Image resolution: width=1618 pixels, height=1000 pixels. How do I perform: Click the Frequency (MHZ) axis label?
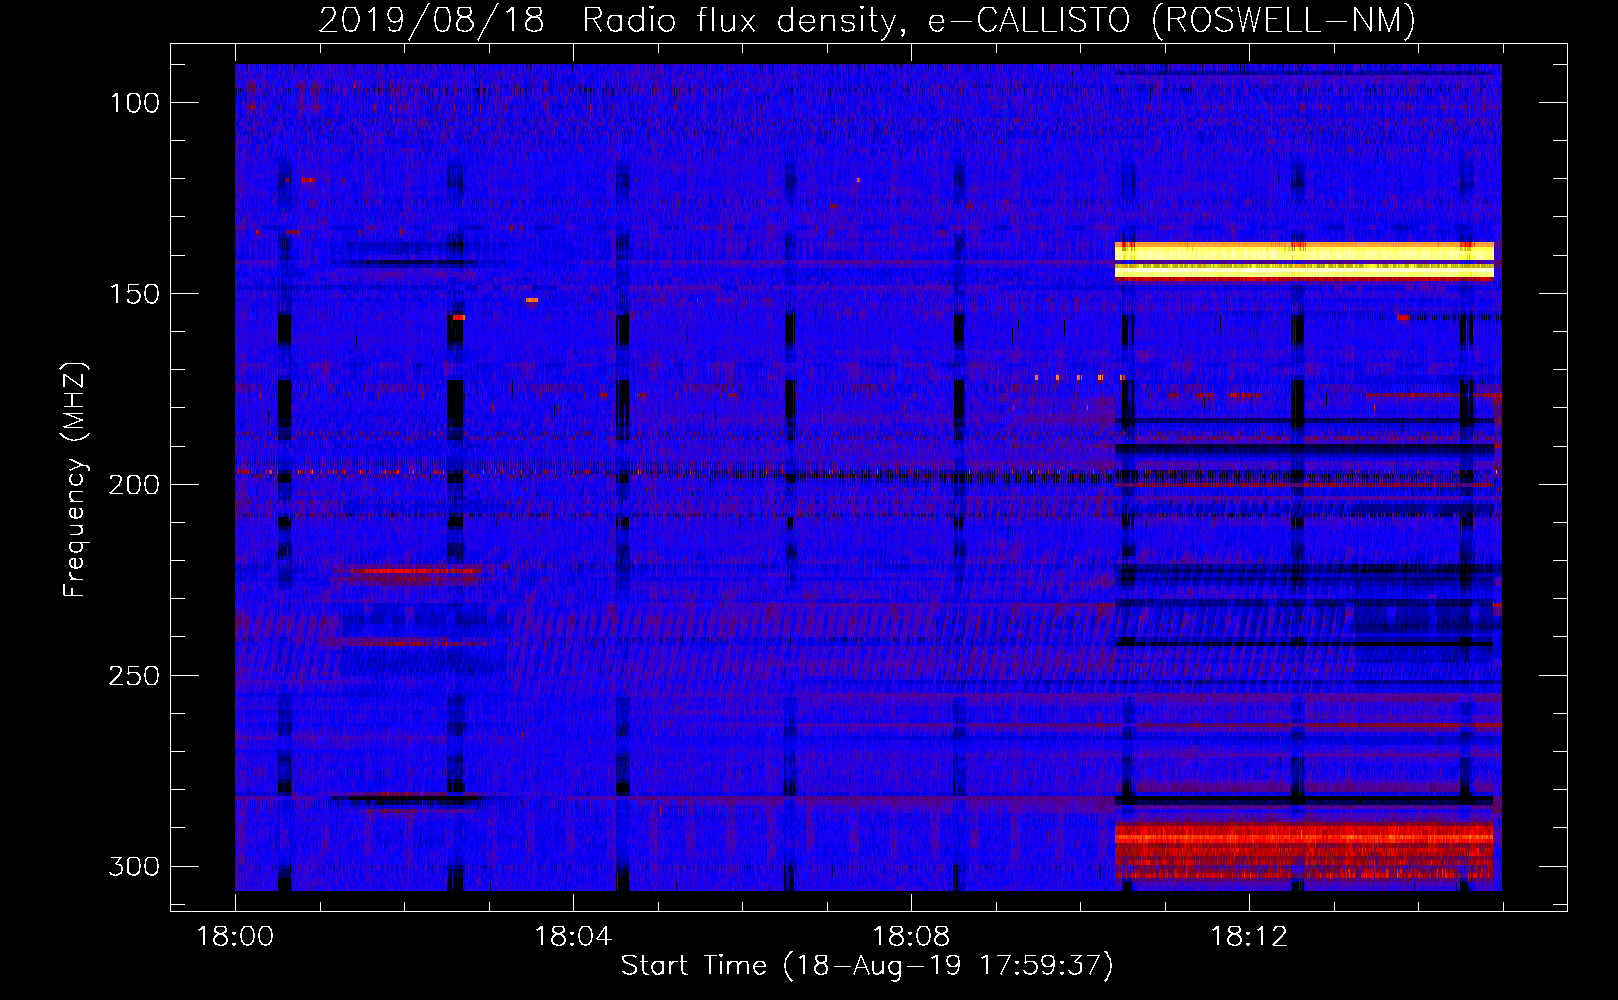tap(75, 479)
